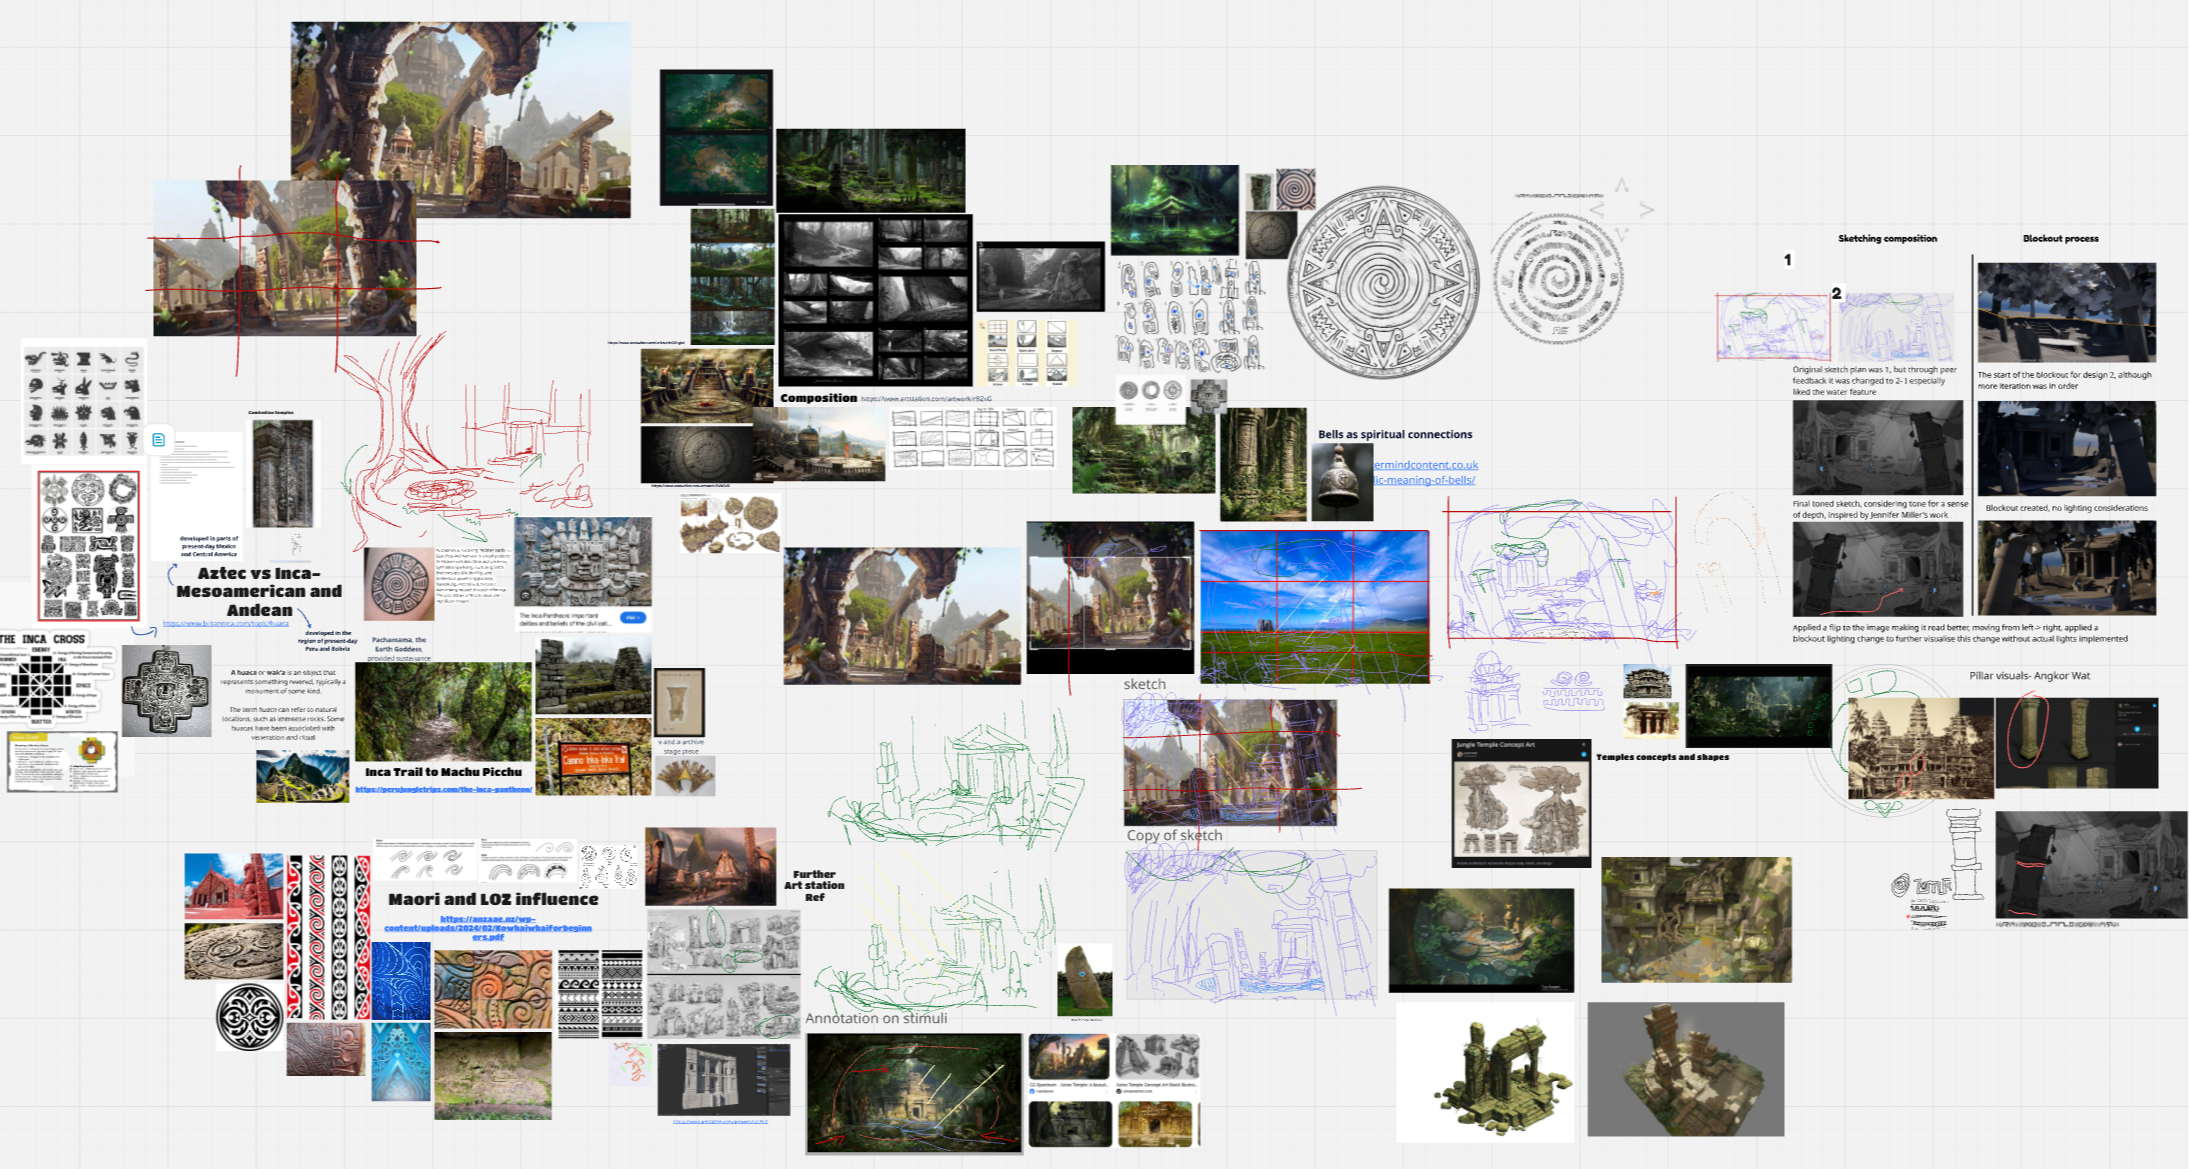Select the red Maori meeting house photo
Image resolution: width=2189 pixels, height=1169 pixels.
pyautogui.click(x=233, y=887)
